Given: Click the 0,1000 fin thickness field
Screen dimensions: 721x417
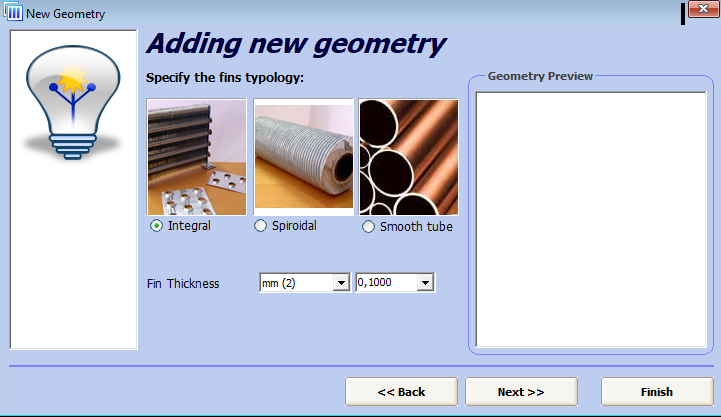Looking at the screenshot, I should [x=387, y=282].
